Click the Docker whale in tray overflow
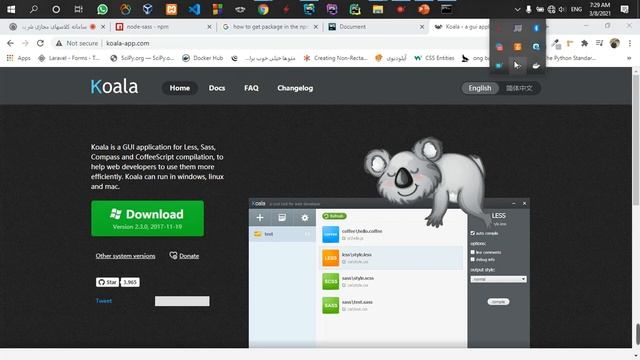The image size is (640, 360). point(536,65)
